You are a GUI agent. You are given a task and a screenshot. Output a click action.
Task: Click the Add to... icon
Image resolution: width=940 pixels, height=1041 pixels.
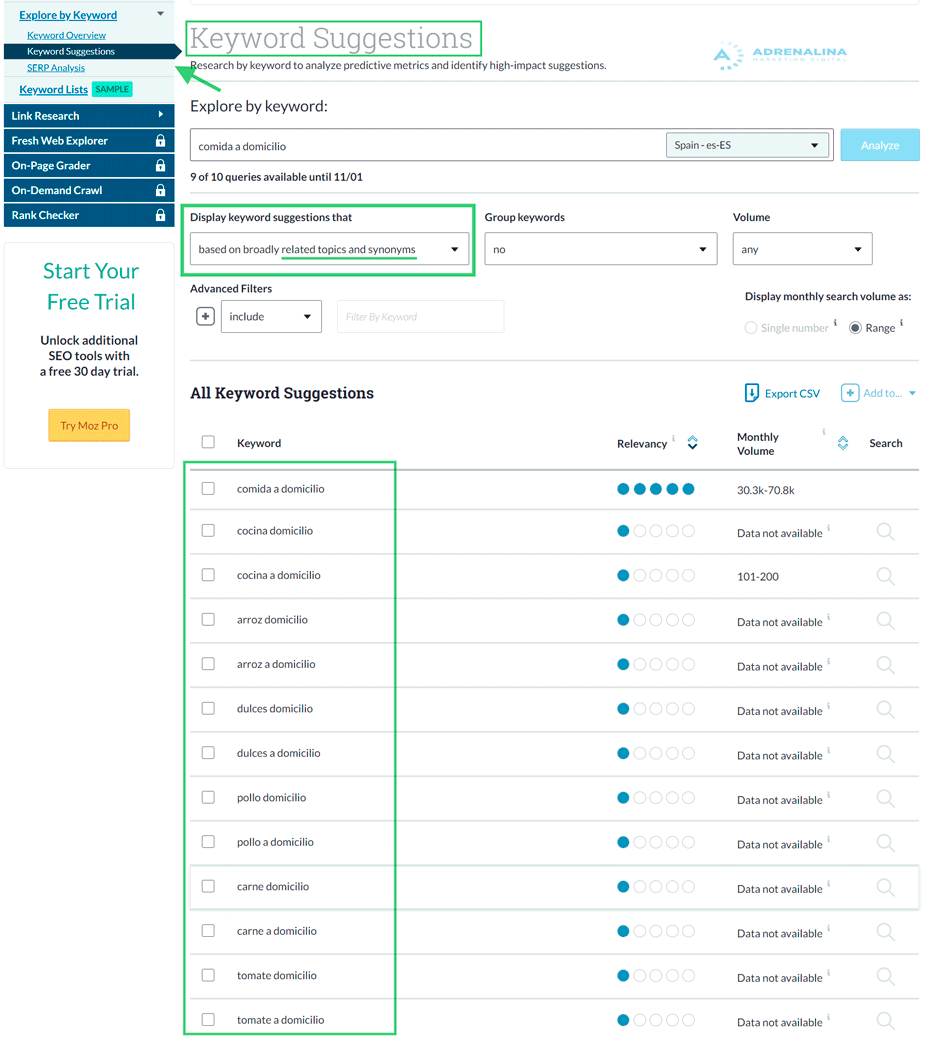[850, 392]
